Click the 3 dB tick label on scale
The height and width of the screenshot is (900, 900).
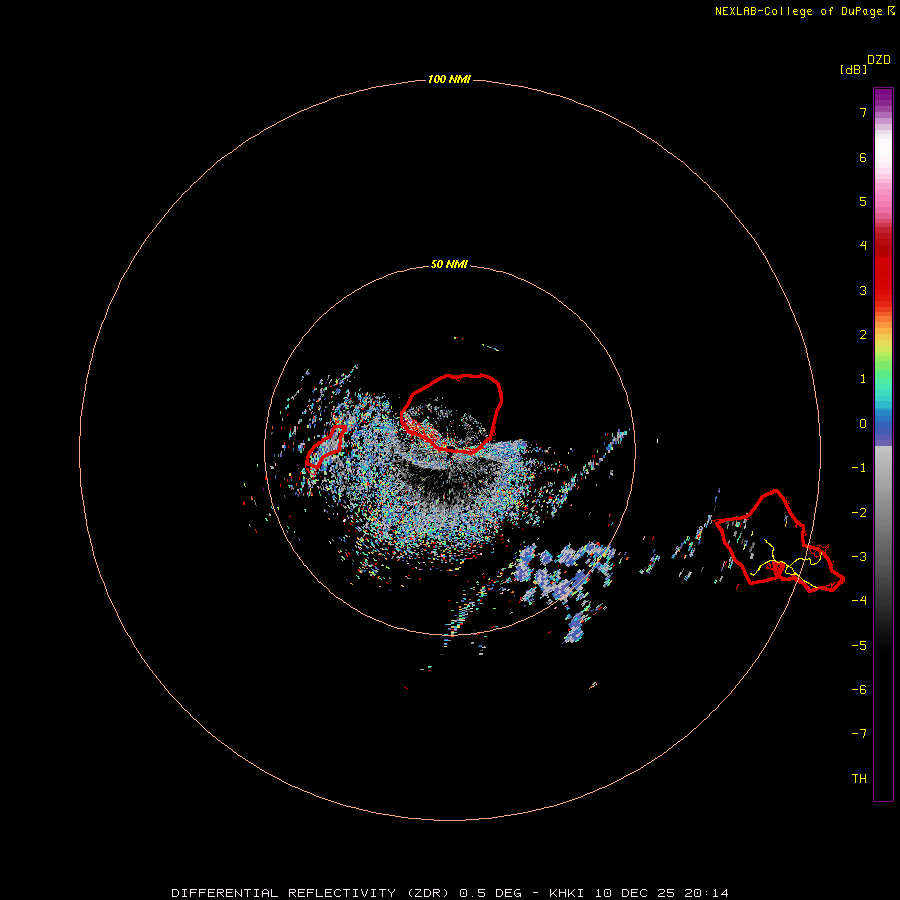[x=863, y=290]
